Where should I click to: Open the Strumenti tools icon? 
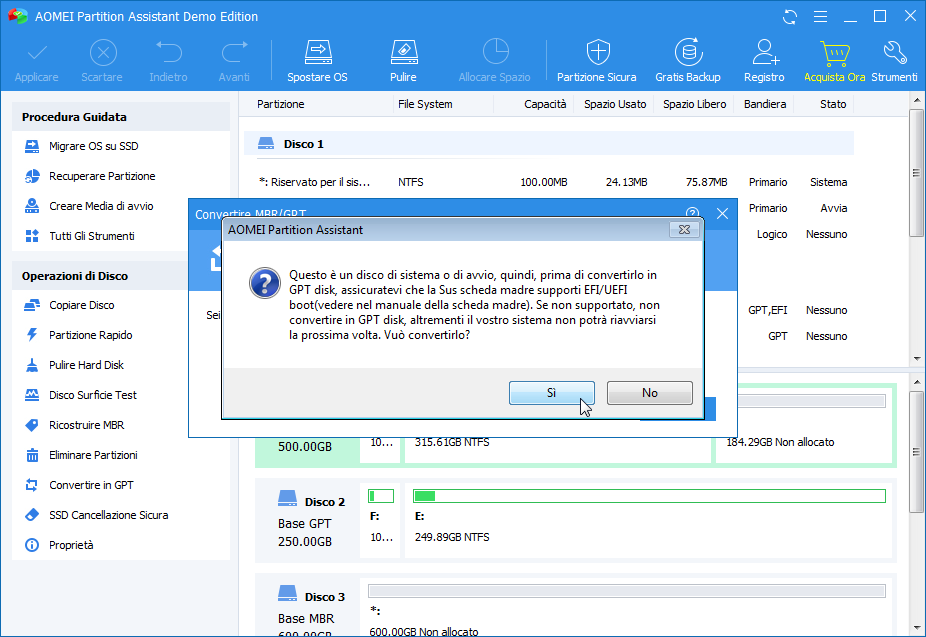coord(894,61)
